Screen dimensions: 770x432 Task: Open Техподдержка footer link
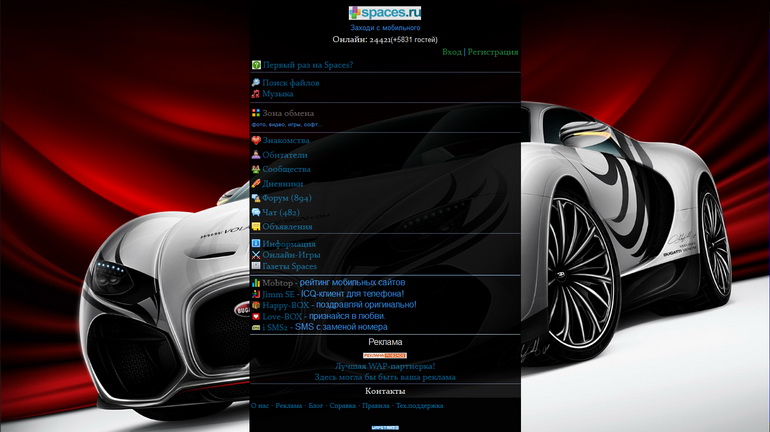419,405
